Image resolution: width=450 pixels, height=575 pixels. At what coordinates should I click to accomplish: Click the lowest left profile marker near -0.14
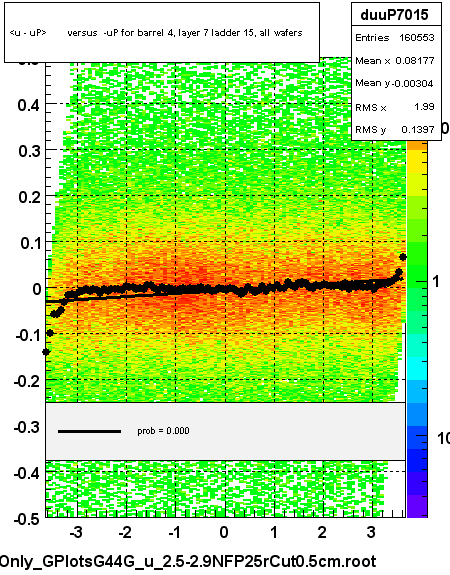click(x=46, y=352)
